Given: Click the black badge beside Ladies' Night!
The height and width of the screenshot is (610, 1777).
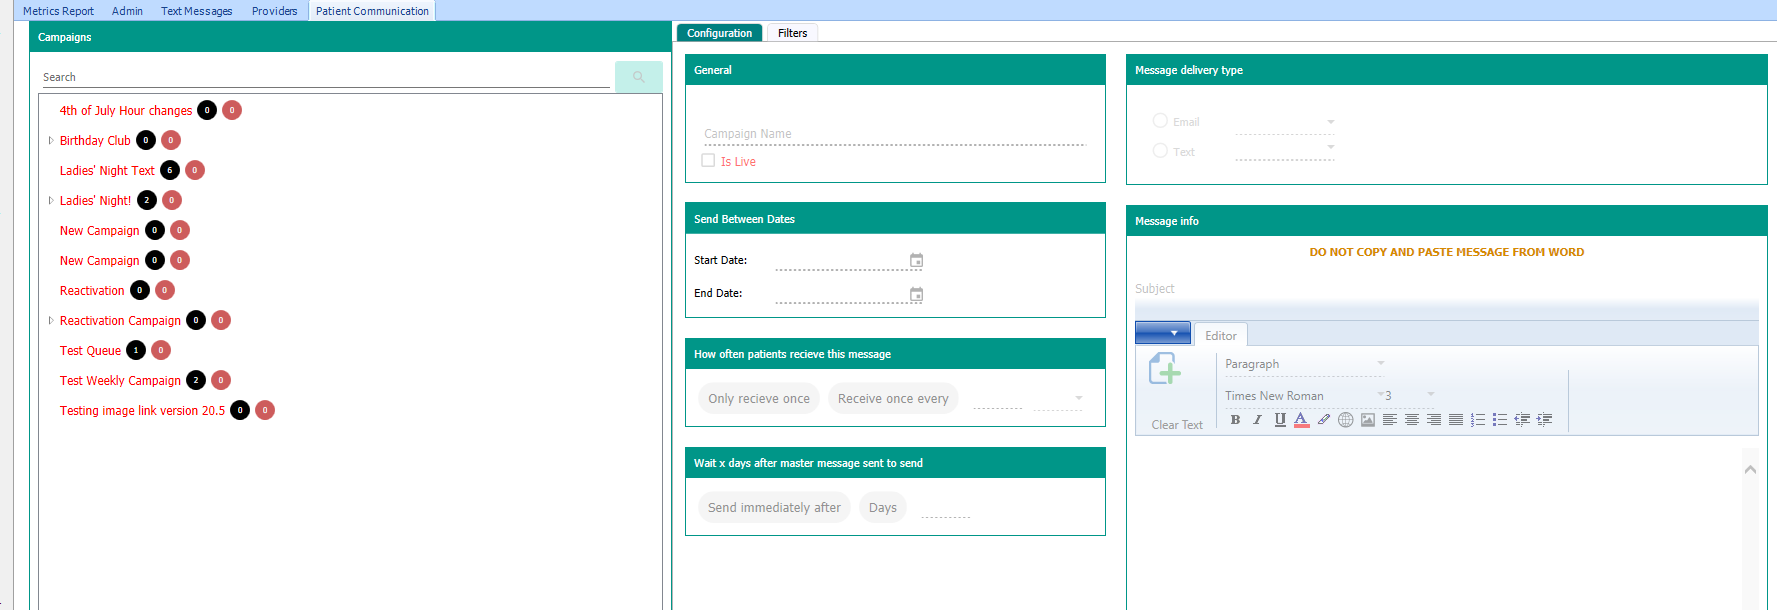Looking at the screenshot, I should 147,200.
